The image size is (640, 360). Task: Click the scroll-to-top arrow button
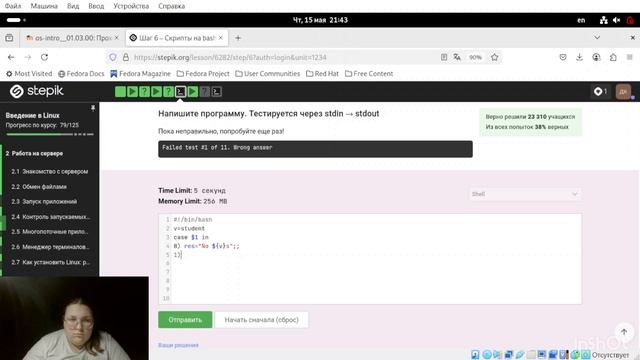coord(624,331)
